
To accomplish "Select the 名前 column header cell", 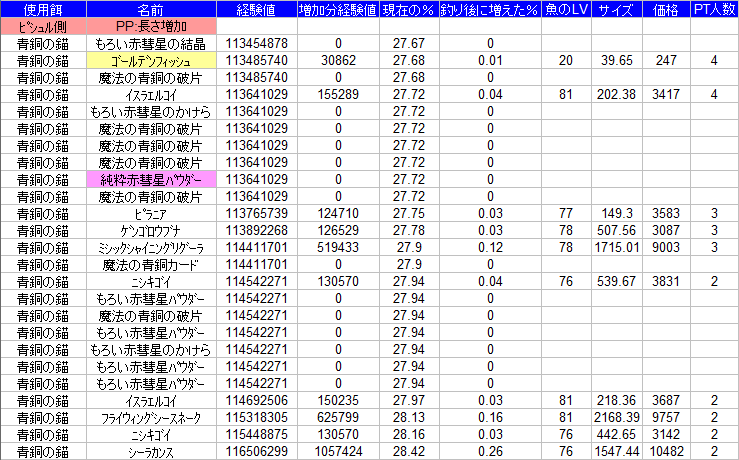I will (x=151, y=9).
